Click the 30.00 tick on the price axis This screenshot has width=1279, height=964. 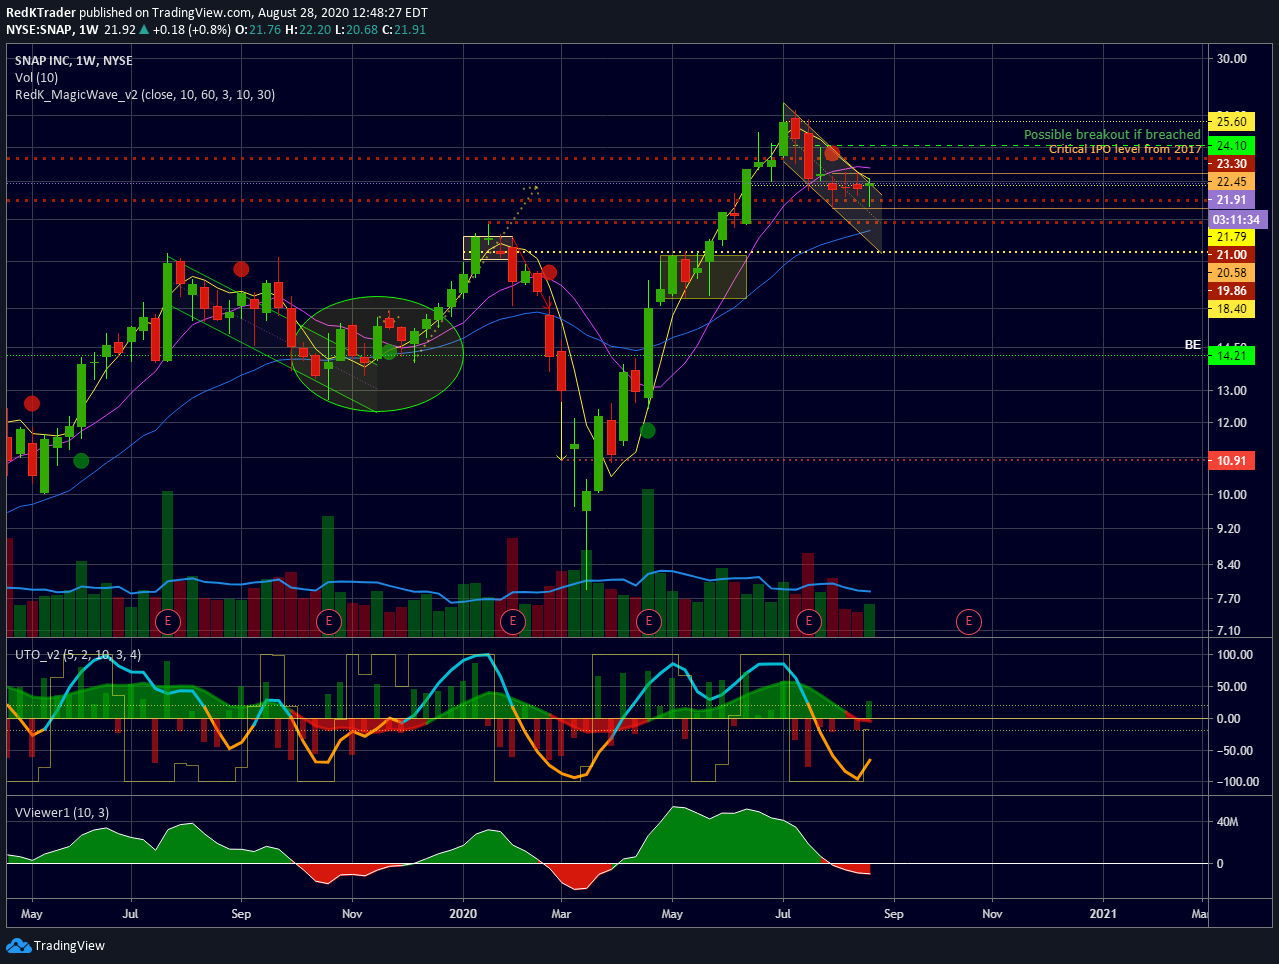click(x=1231, y=59)
